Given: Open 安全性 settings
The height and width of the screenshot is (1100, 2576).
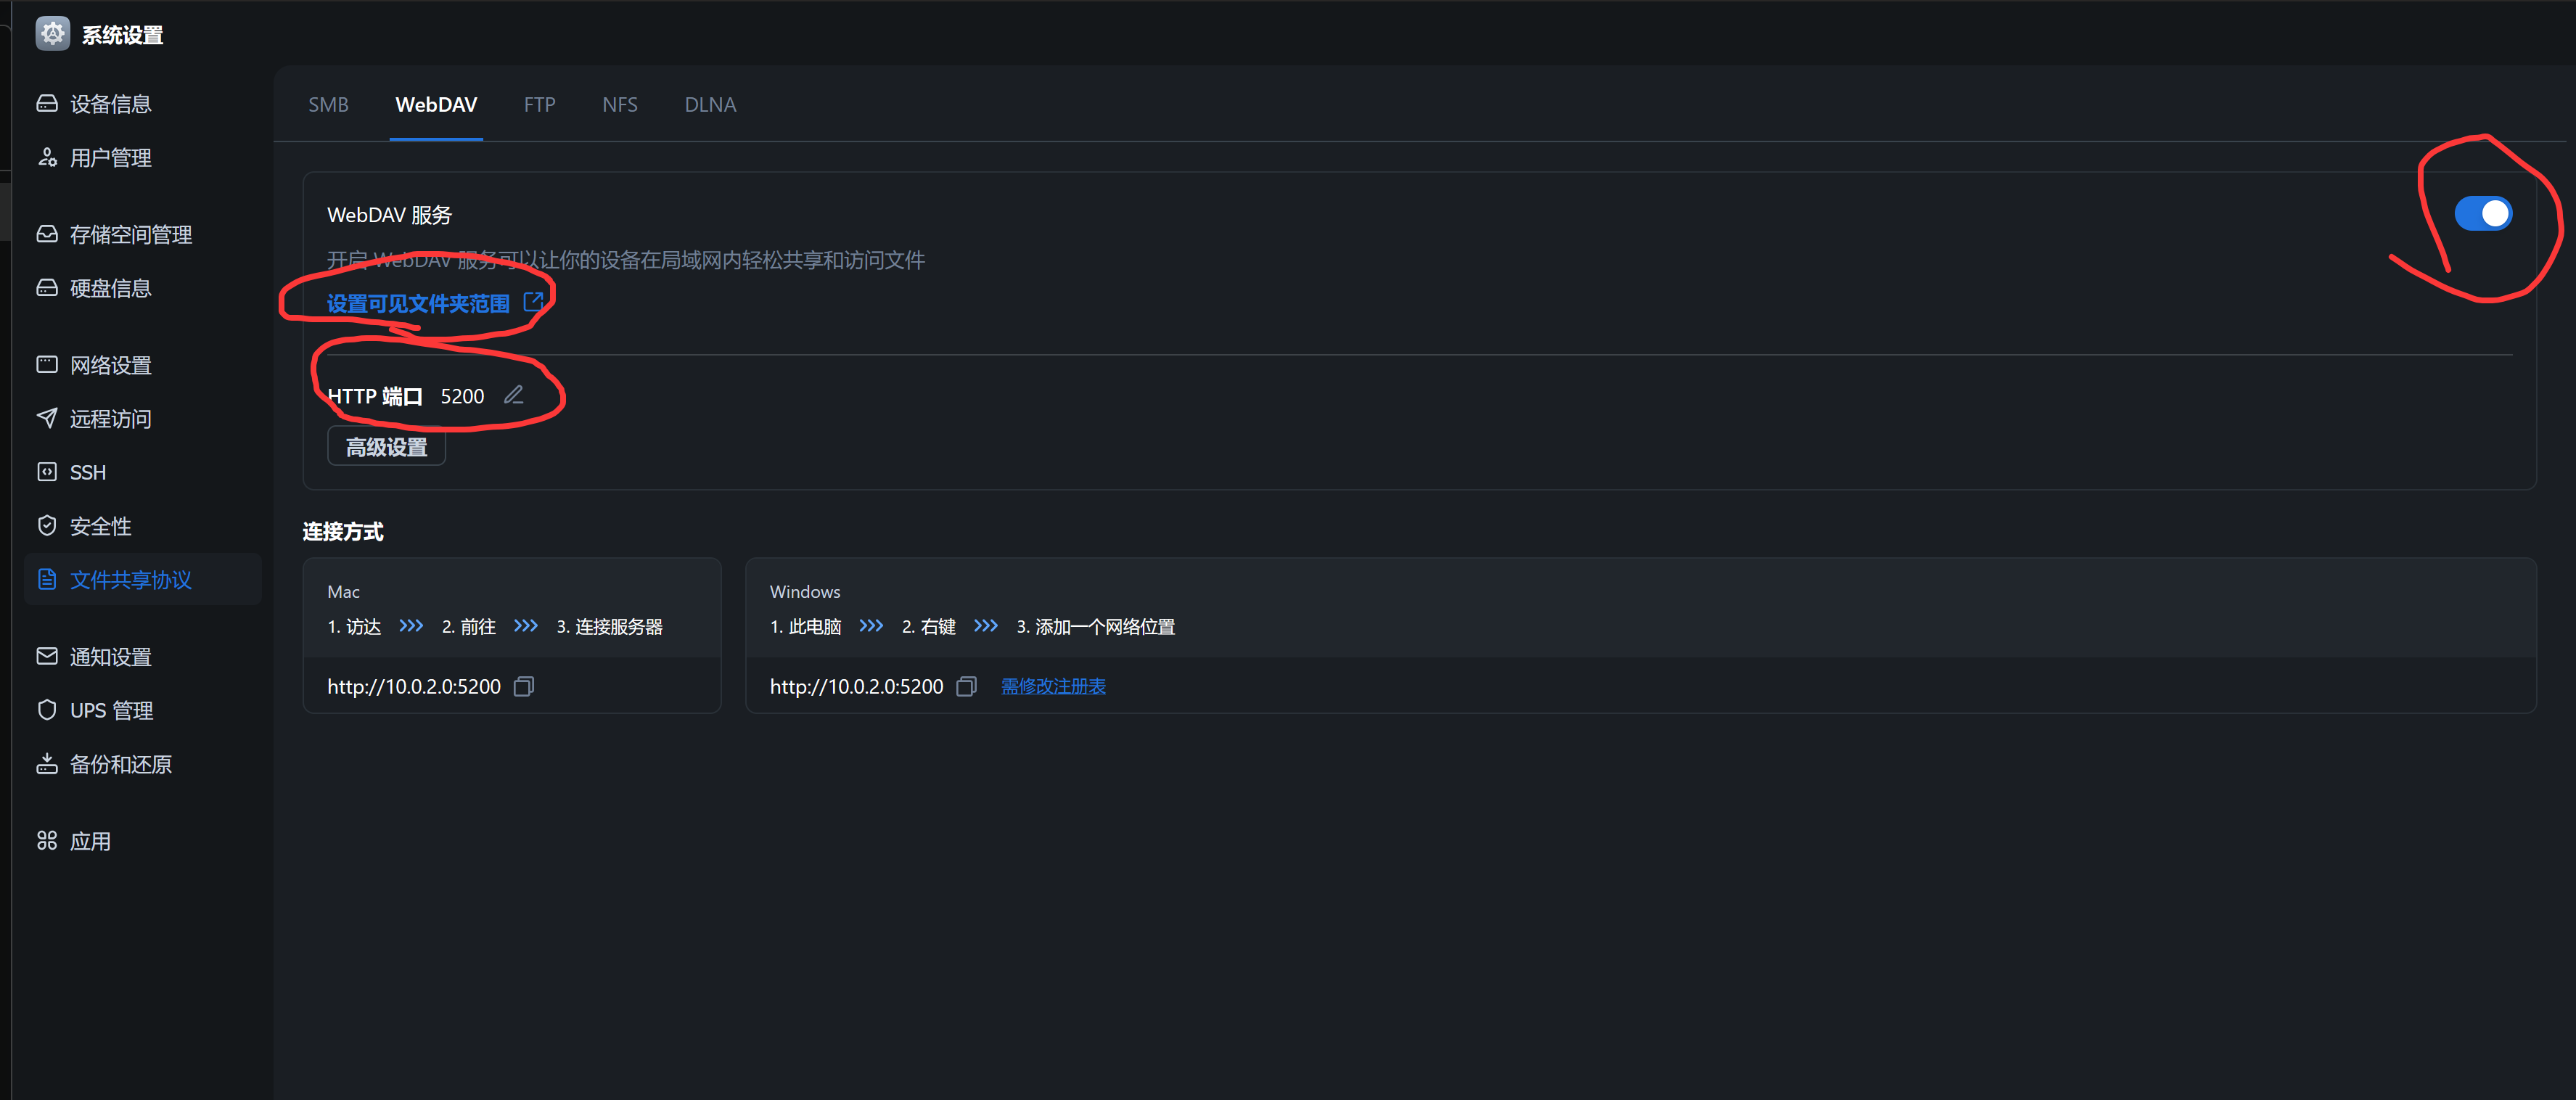Looking at the screenshot, I should coord(100,526).
